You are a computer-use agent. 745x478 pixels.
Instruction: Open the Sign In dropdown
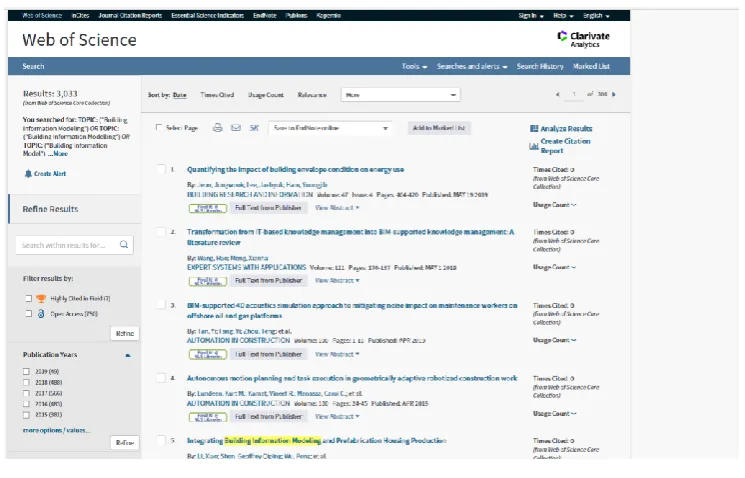[x=531, y=16]
